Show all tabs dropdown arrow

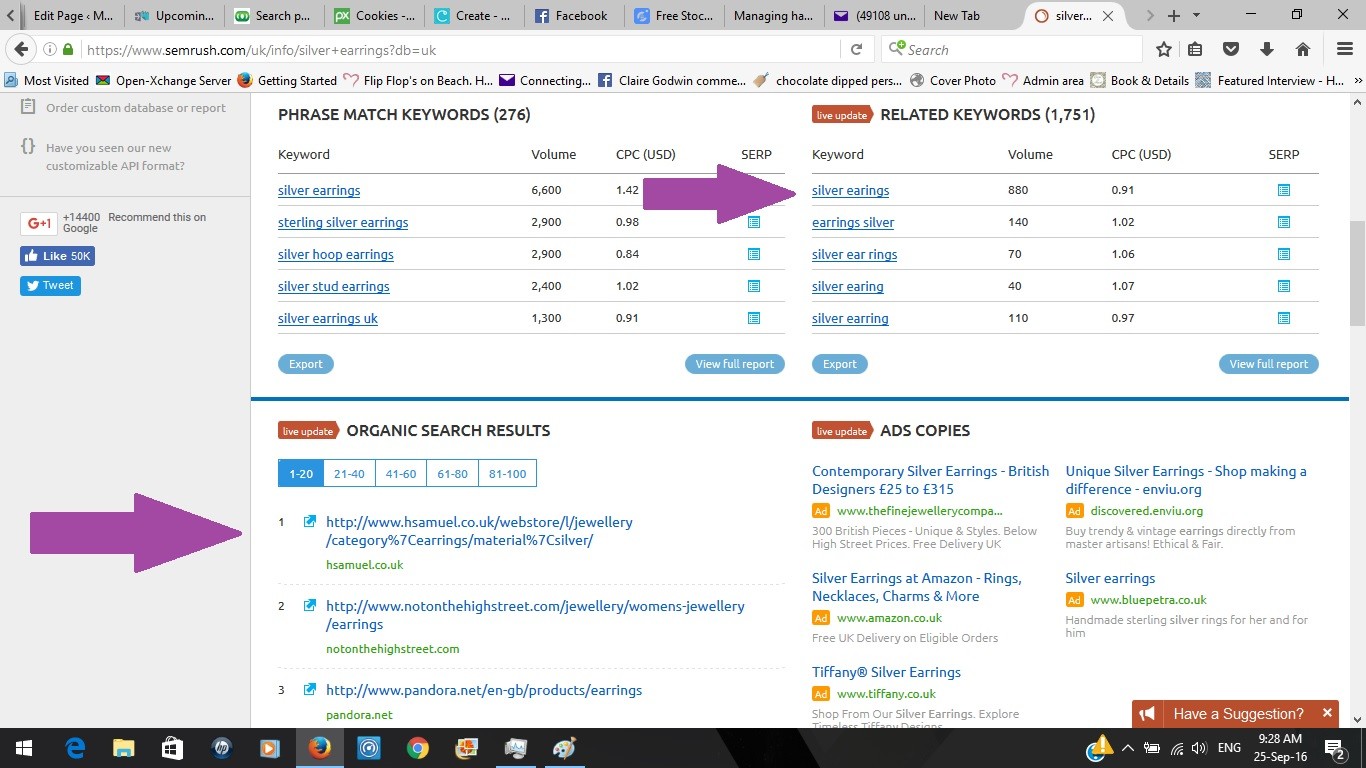point(1197,15)
